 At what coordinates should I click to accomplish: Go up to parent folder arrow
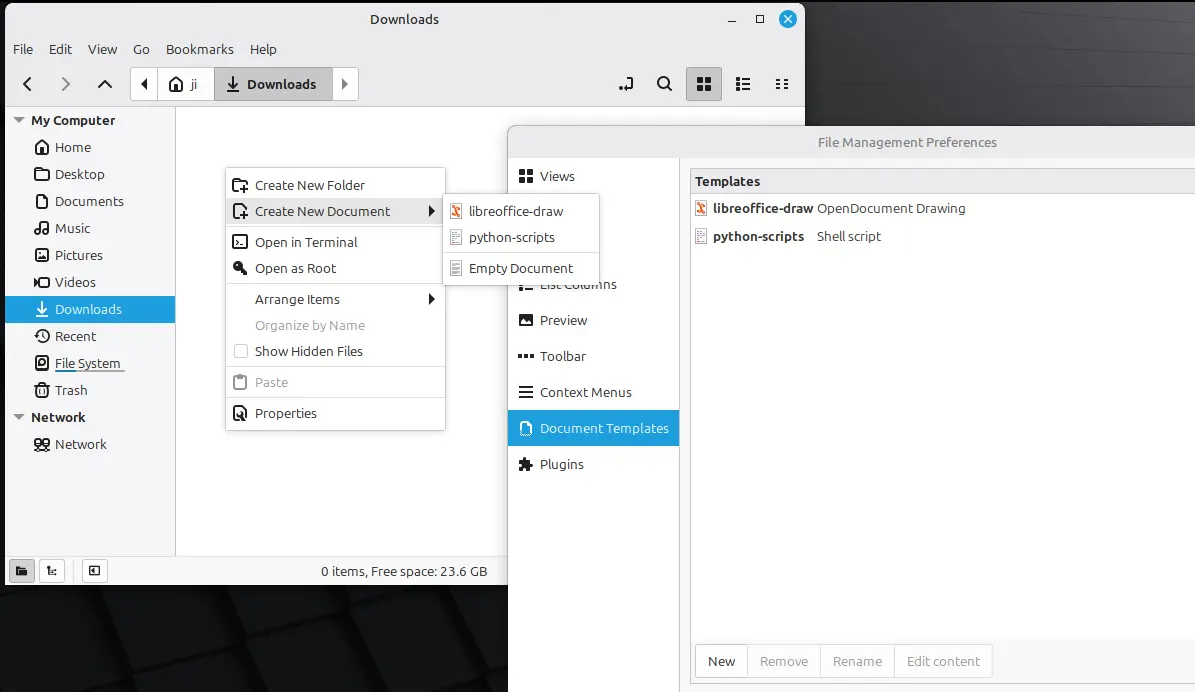coord(105,84)
